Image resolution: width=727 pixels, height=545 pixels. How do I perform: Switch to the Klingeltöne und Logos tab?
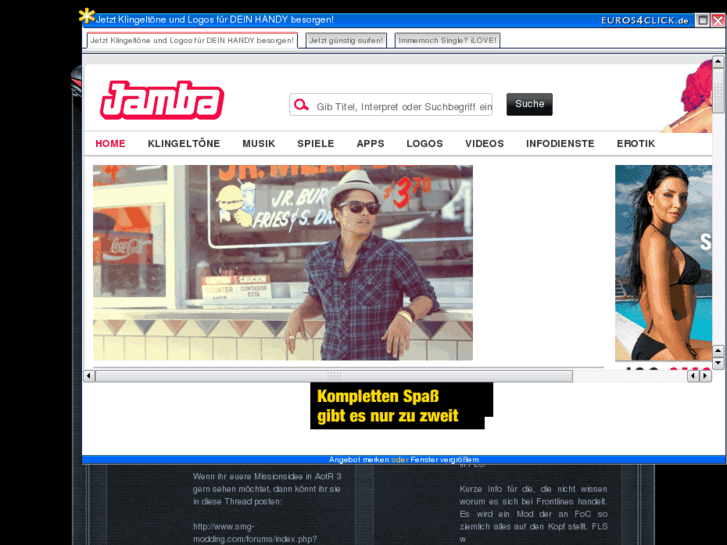192,40
